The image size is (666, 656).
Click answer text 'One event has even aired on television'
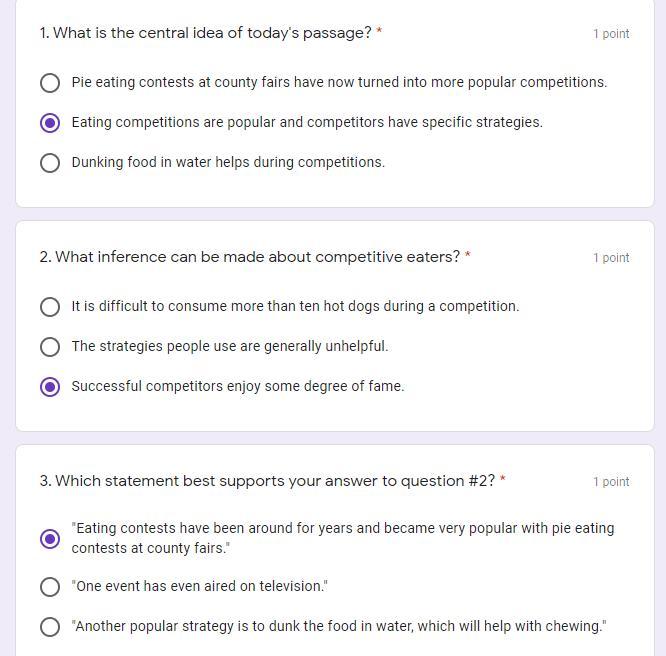click(200, 586)
